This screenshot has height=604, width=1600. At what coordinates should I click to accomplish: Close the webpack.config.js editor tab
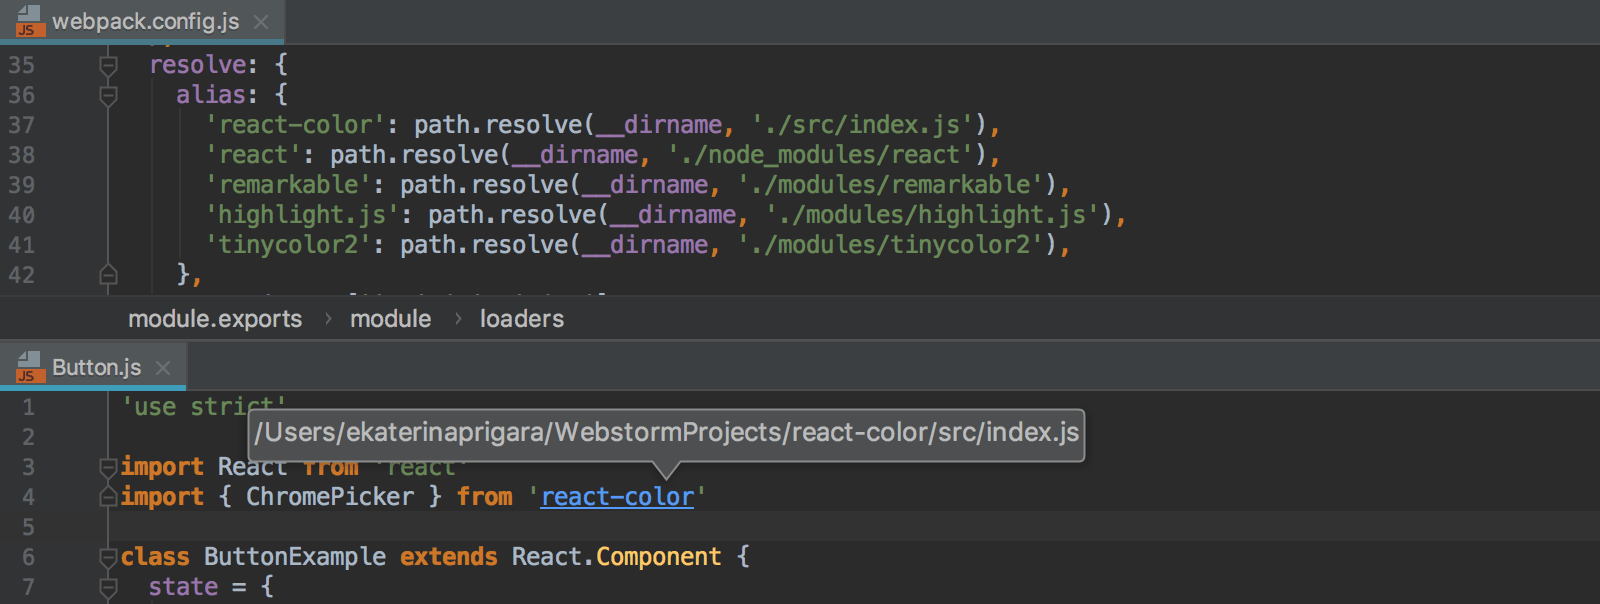[x=261, y=22]
